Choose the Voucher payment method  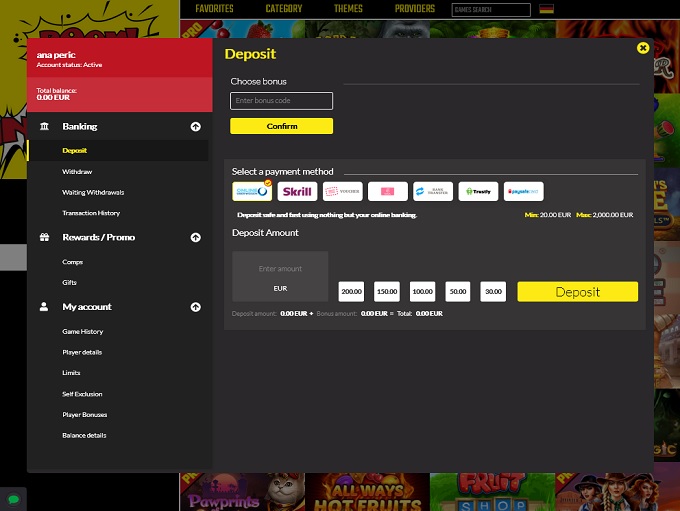pyautogui.click(x=343, y=191)
